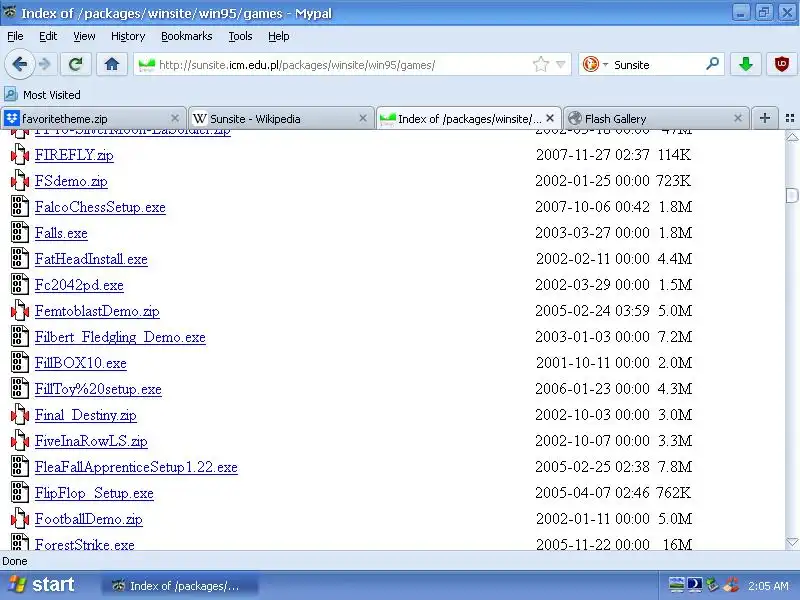The image size is (800, 600).
Task: Reload the current page
Action: click(x=76, y=64)
